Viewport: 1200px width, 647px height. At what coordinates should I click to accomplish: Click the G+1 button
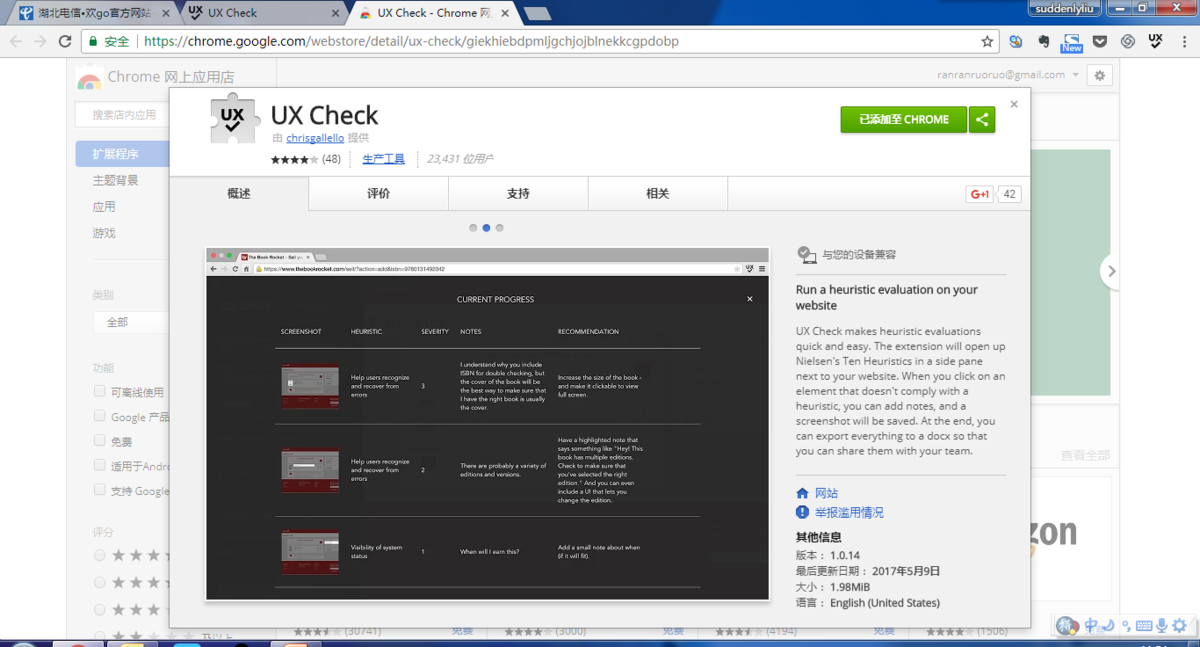pyautogui.click(x=979, y=194)
